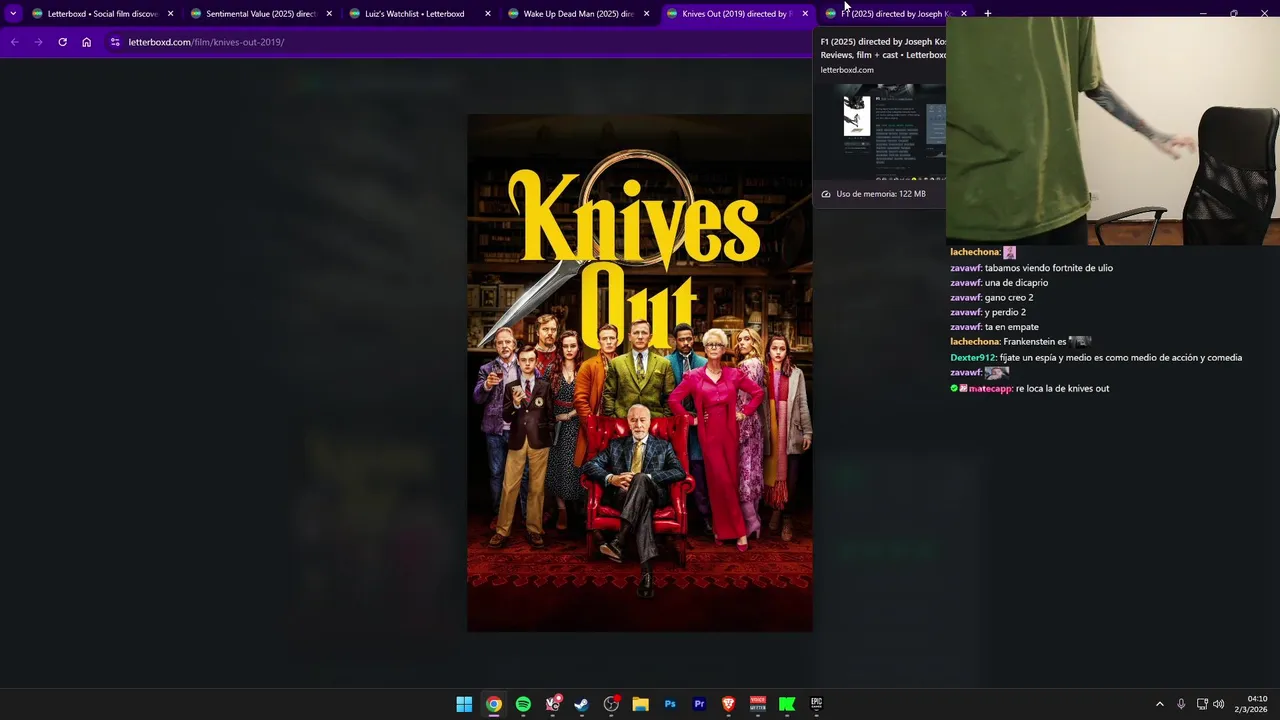Viewport: 1280px width, 720px height.
Task: Open OBS Studio from the taskbar
Action: pyautogui.click(x=611, y=704)
